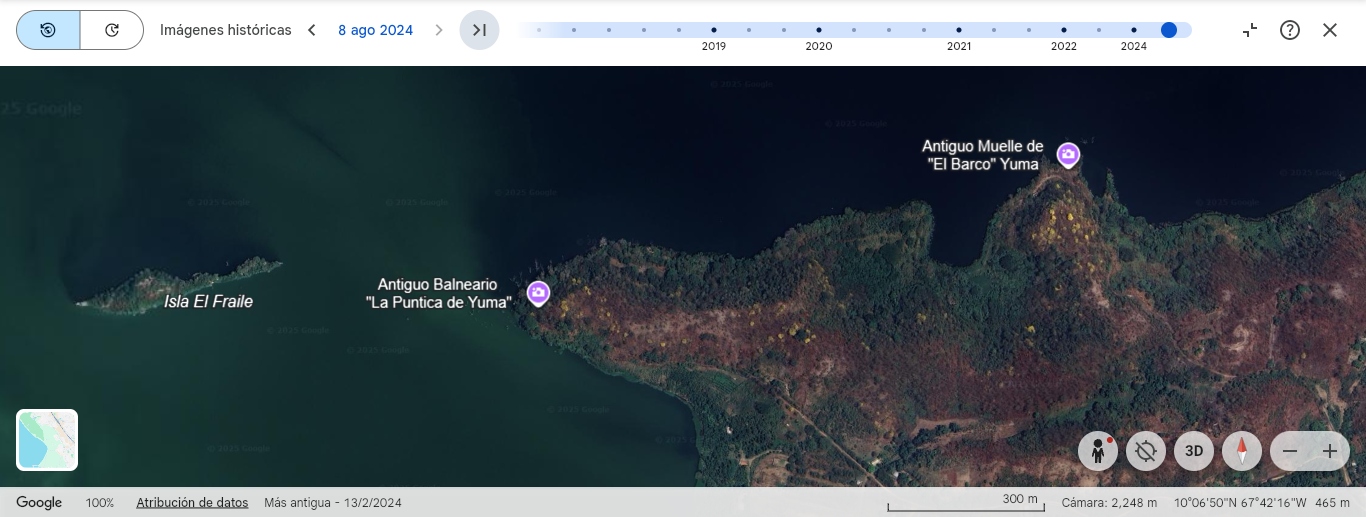Image resolution: width=1366 pixels, height=517 pixels.
Task: Open the 8 ago 2024 date picker
Action: (375, 30)
